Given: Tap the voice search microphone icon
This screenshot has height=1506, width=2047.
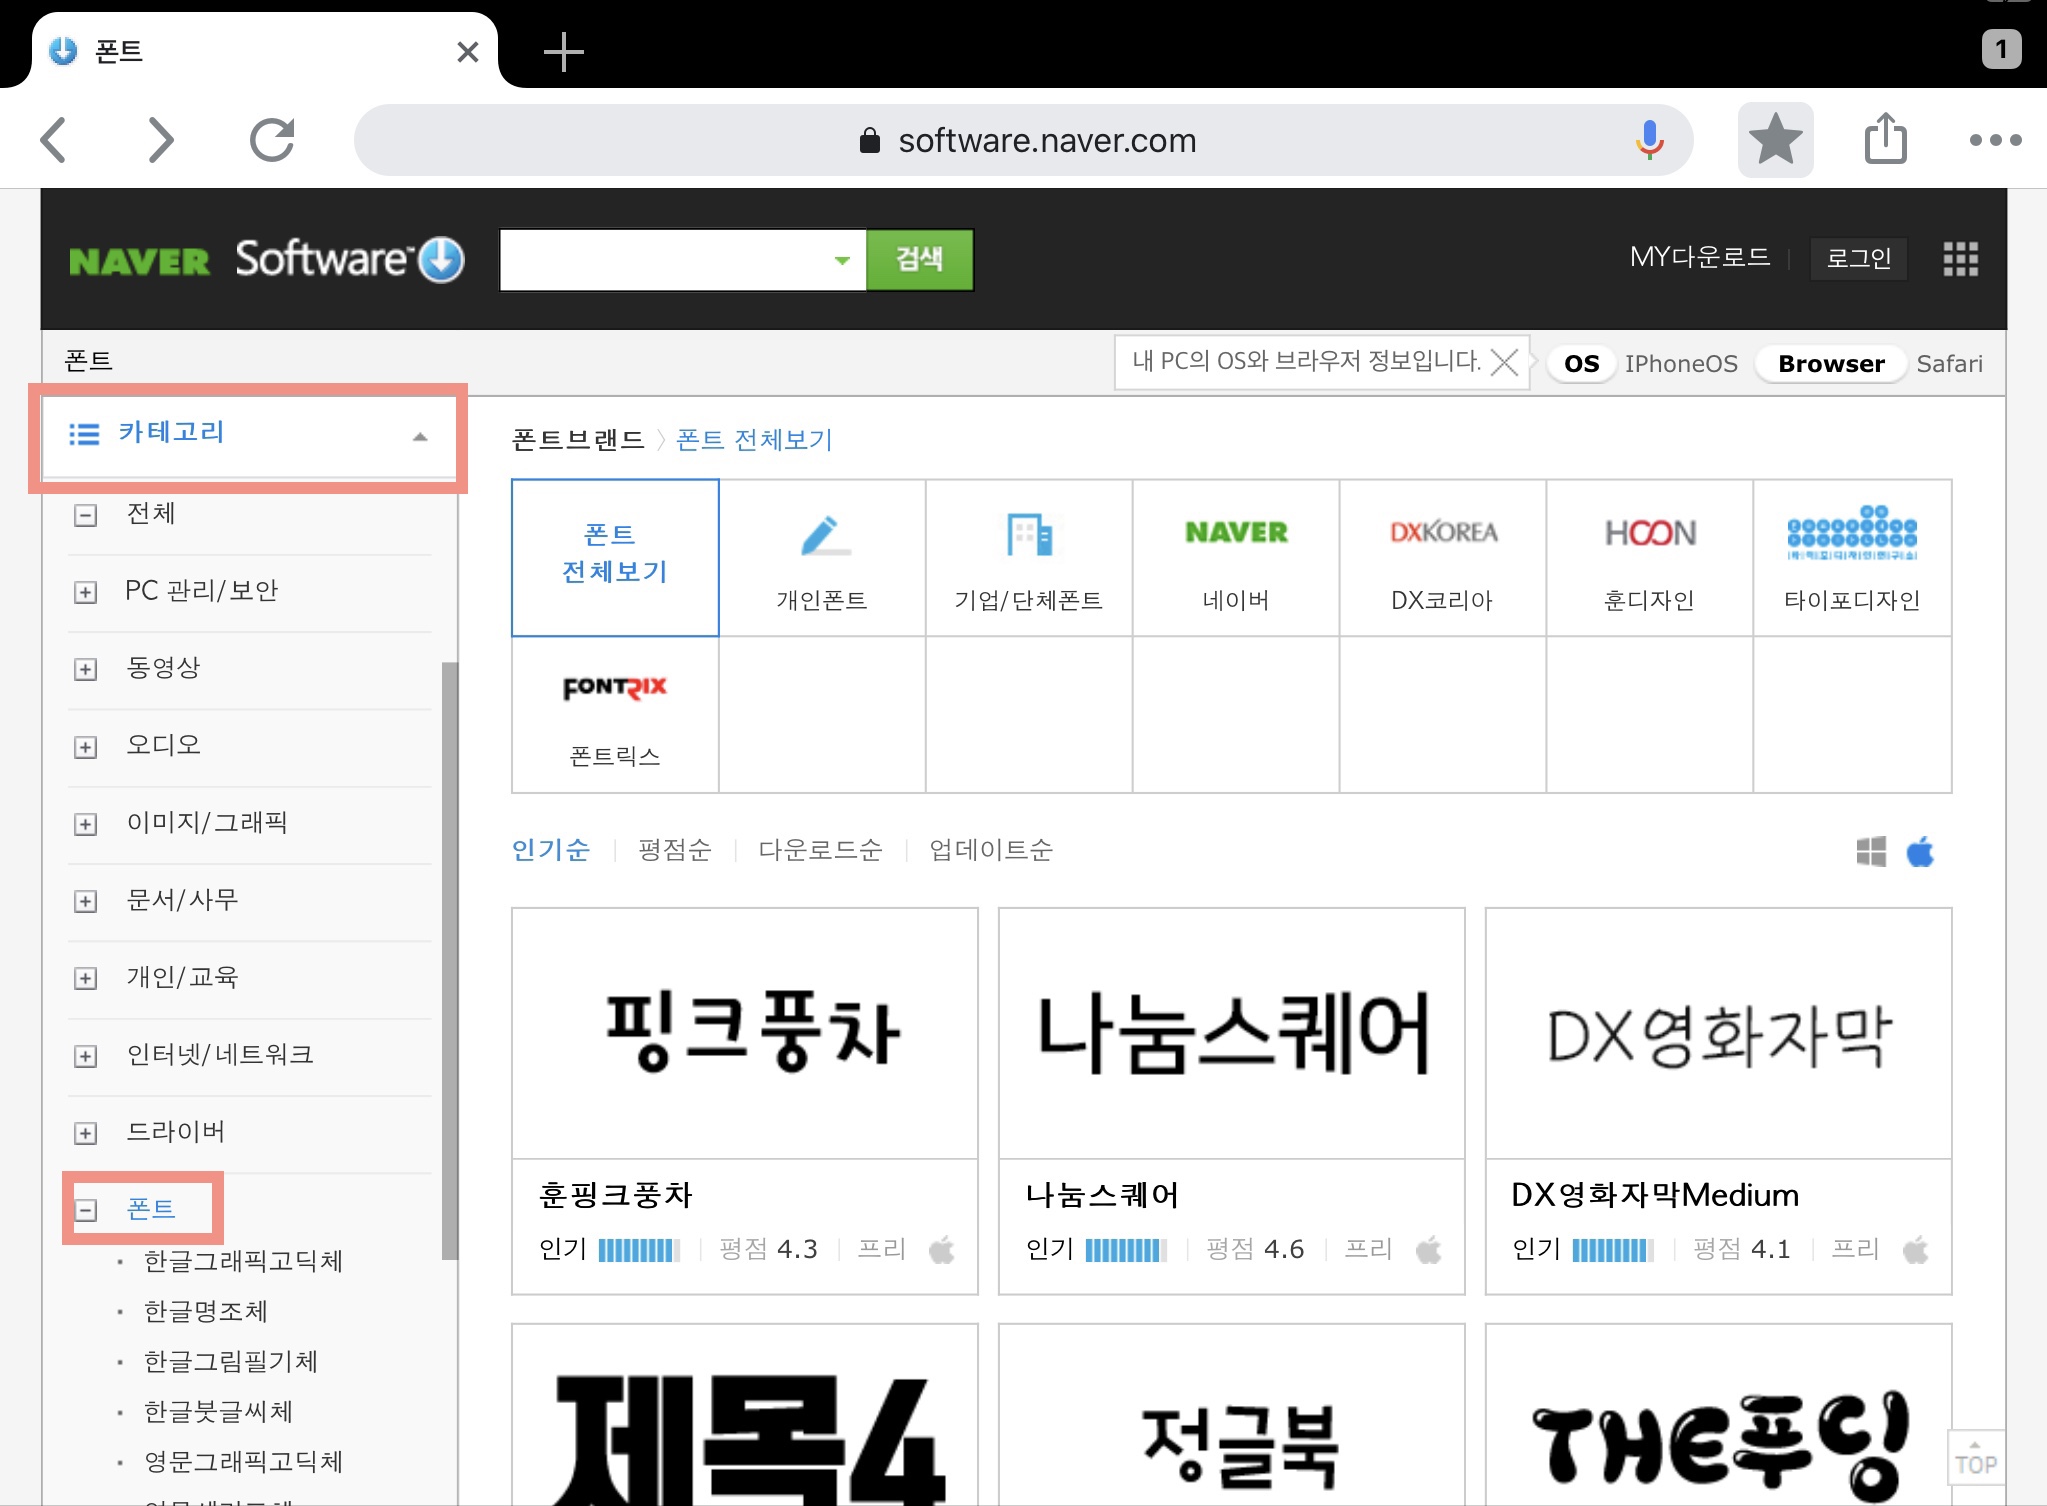Looking at the screenshot, I should click(1649, 140).
